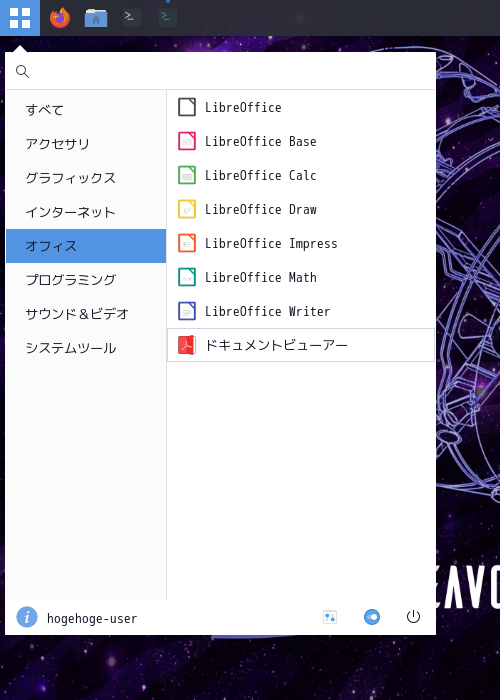The height and width of the screenshot is (700, 500).
Task: Click the LibreOffice Base label
Action: 261,141
